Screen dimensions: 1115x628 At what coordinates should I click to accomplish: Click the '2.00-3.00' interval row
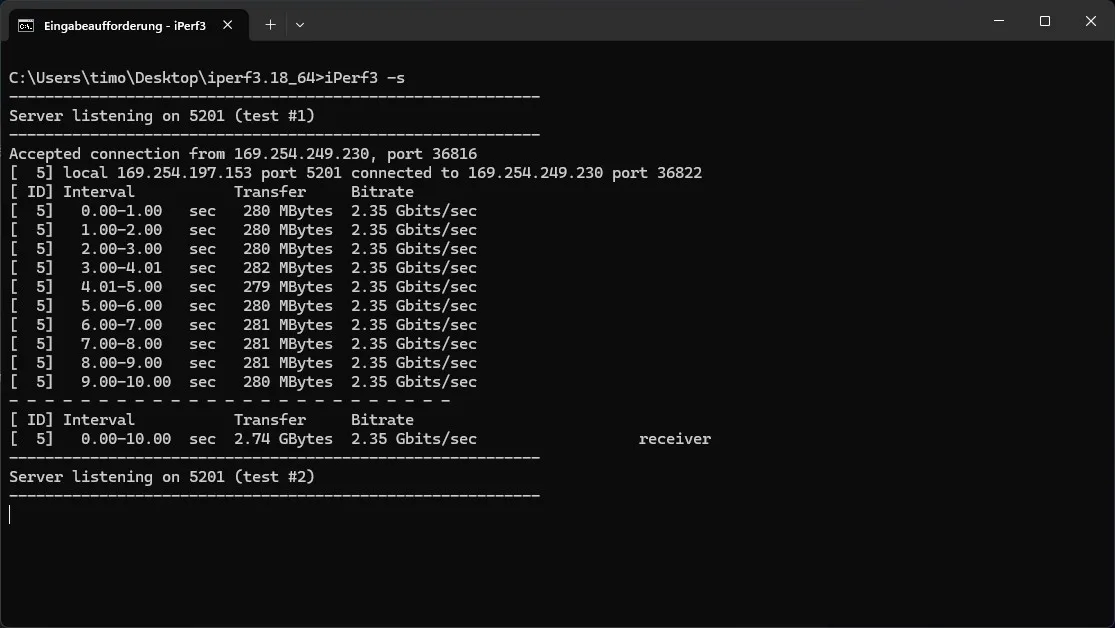[x=243, y=249]
